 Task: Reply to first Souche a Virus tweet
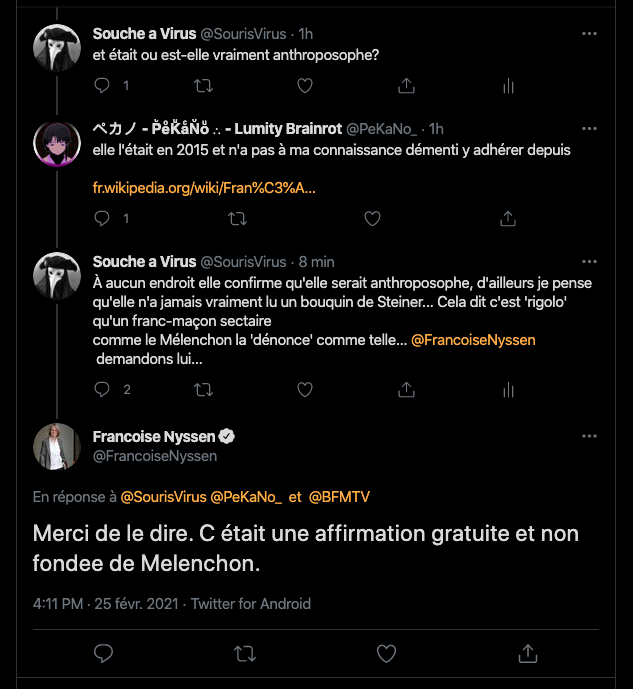(x=102, y=86)
